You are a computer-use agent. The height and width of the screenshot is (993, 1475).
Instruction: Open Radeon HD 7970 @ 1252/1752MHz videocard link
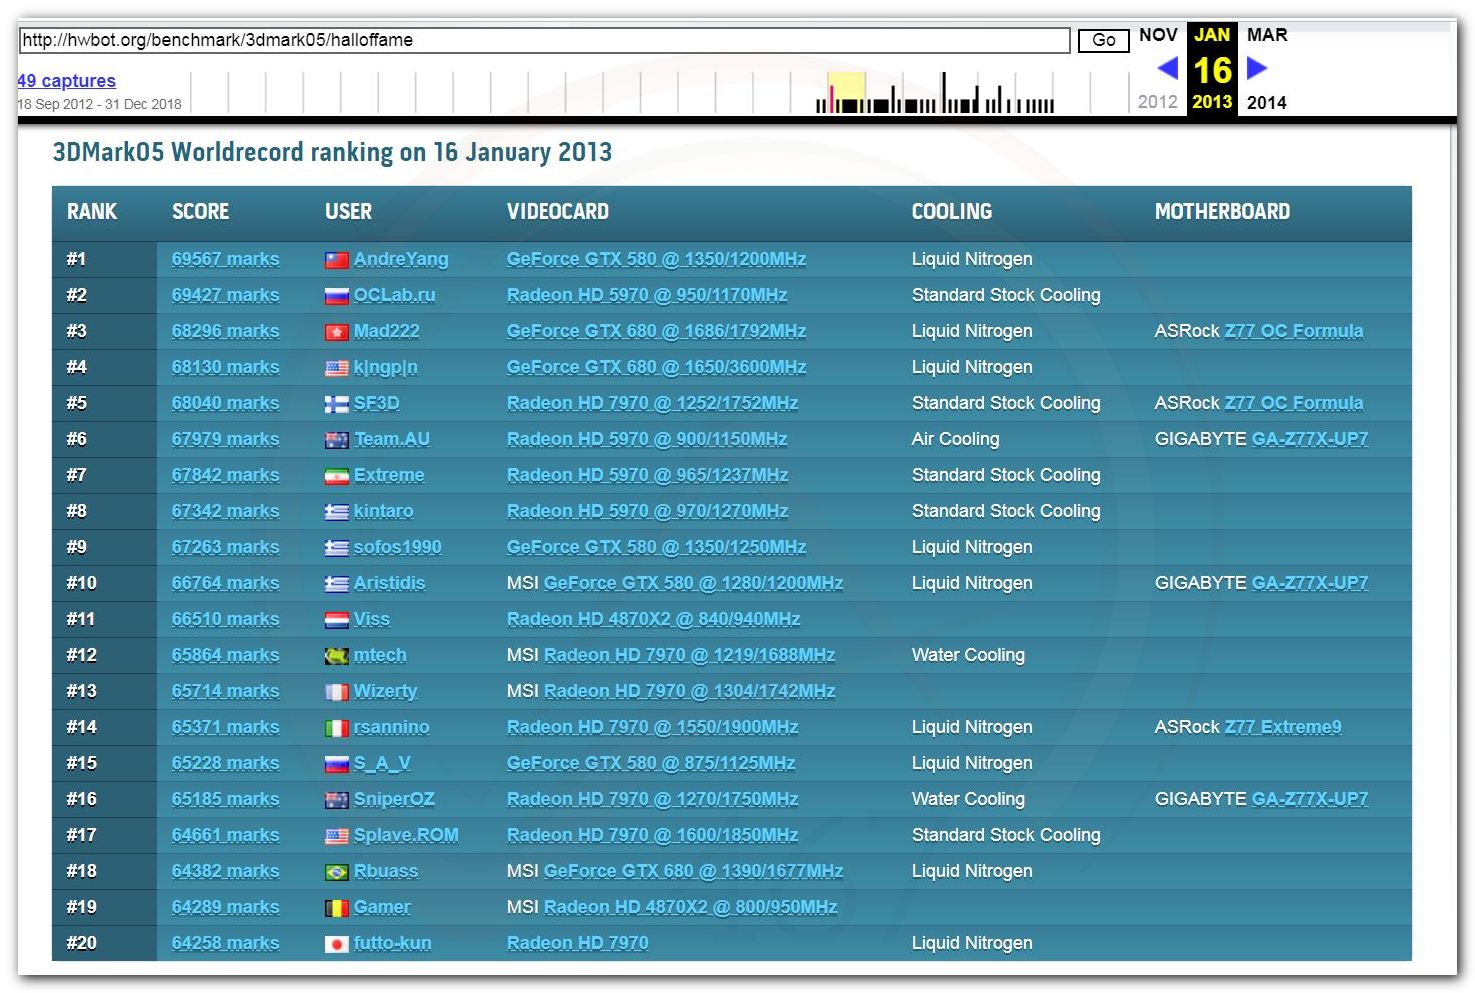point(652,403)
